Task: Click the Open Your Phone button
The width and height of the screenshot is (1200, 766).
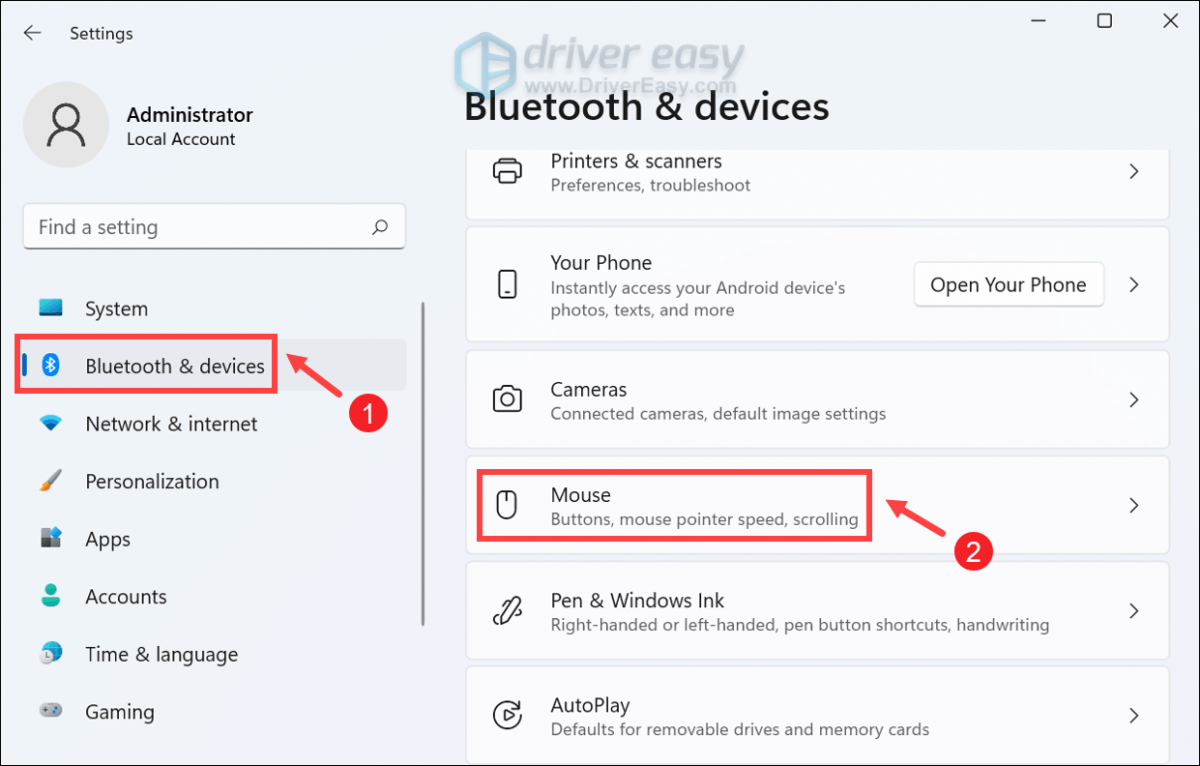Action: [1008, 284]
